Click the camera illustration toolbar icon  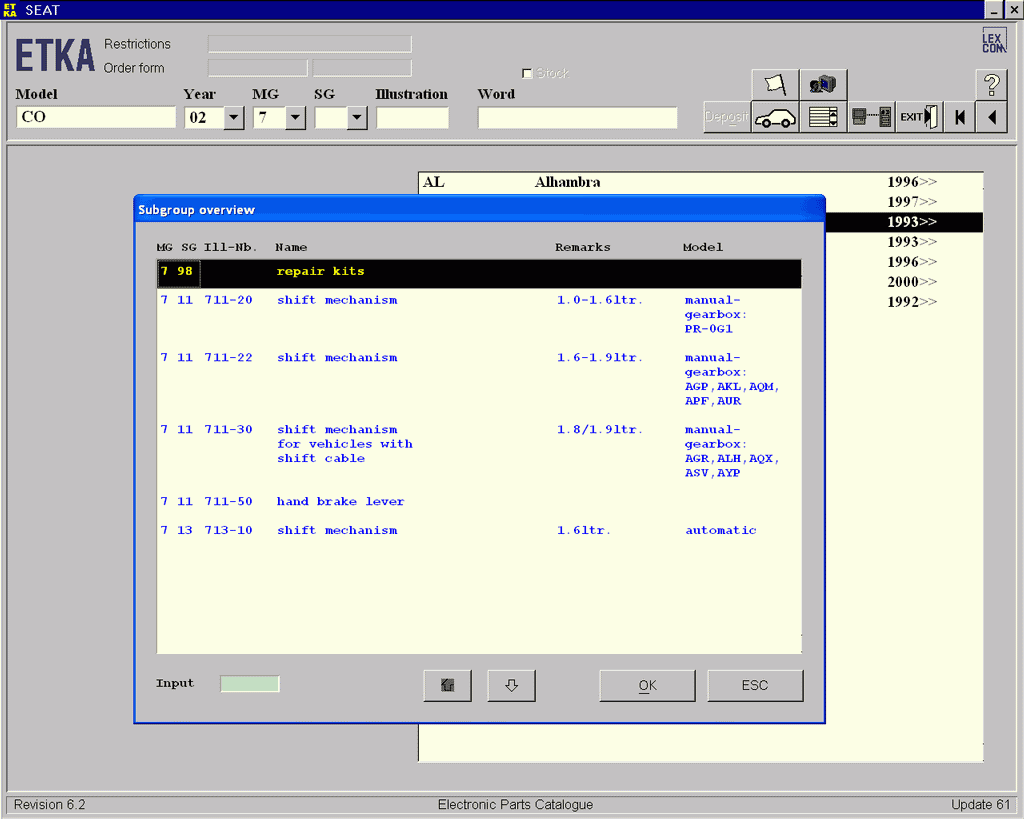823,85
